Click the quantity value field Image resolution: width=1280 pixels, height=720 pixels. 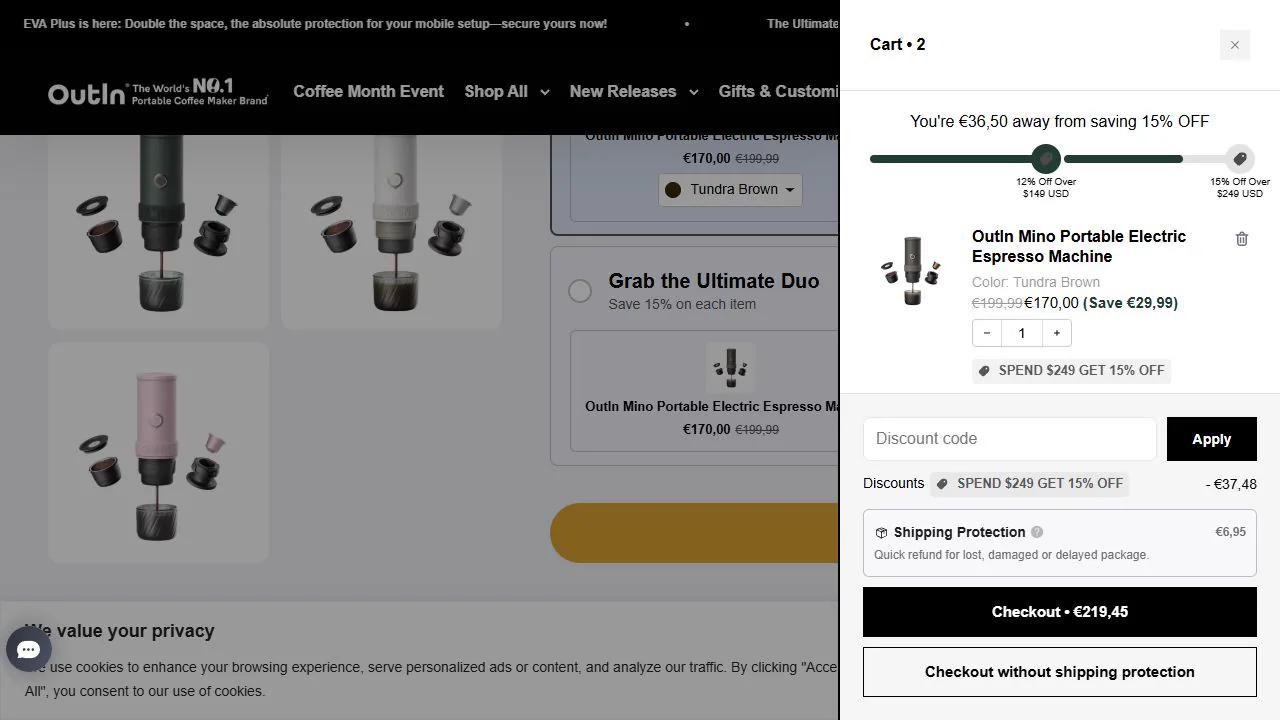(1022, 333)
